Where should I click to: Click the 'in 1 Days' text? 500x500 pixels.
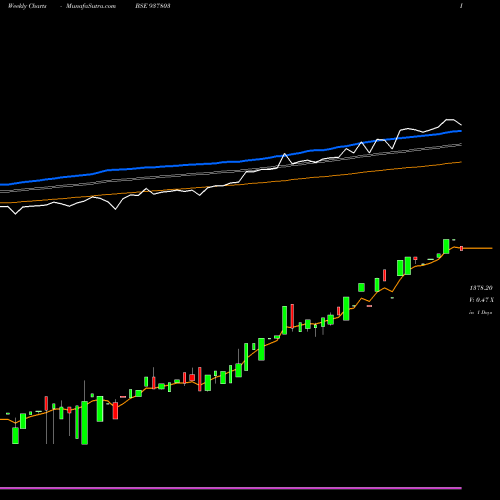click(481, 313)
